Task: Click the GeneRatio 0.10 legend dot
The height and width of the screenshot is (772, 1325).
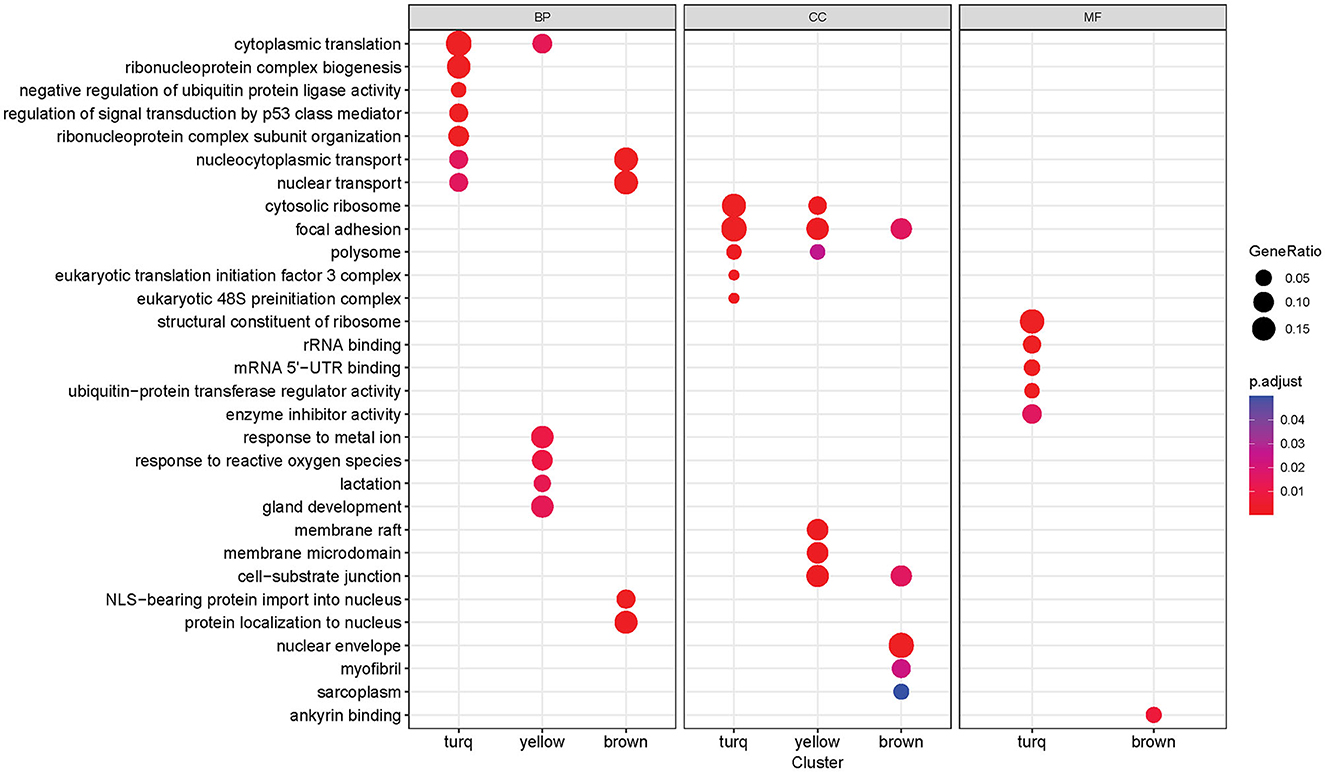Action: pos(1264,301)
